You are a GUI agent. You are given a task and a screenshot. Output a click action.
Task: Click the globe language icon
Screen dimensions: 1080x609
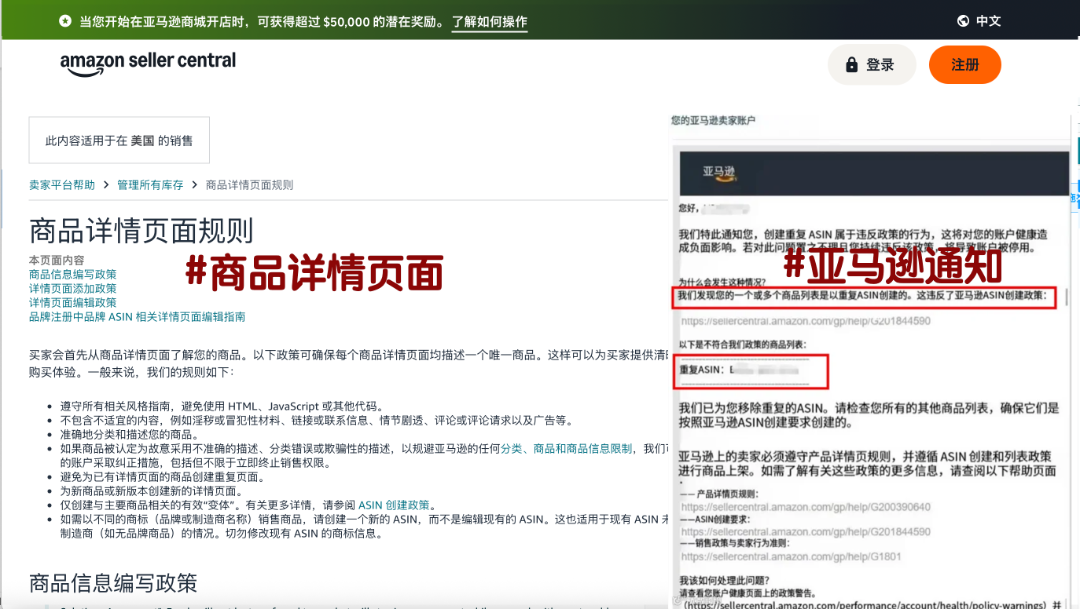[963, 21]
